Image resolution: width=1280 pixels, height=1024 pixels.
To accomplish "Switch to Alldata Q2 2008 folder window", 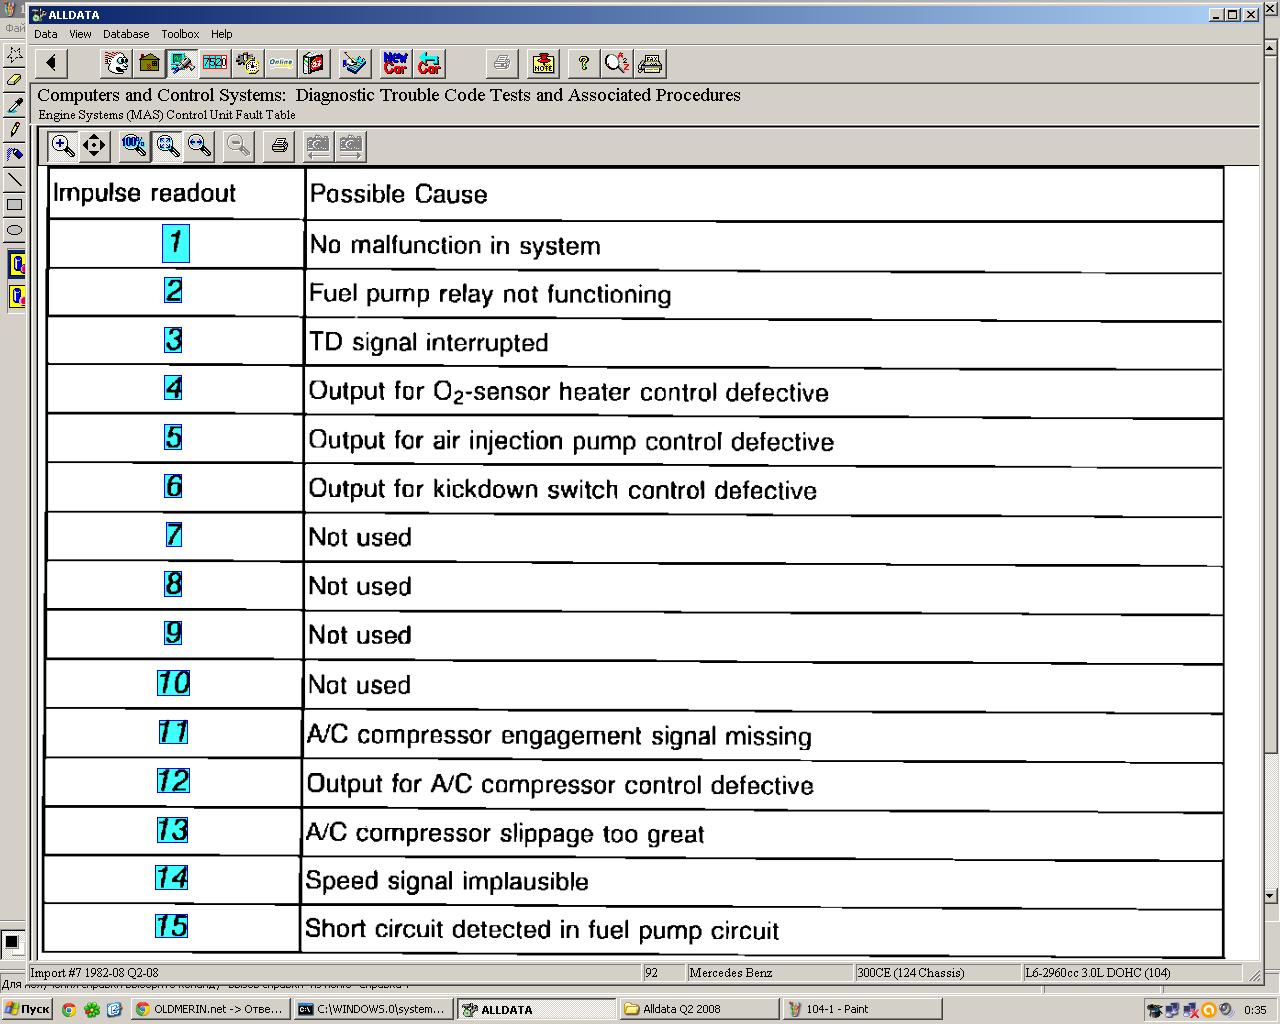I will pyautogui.click(x=698, y=1009).
